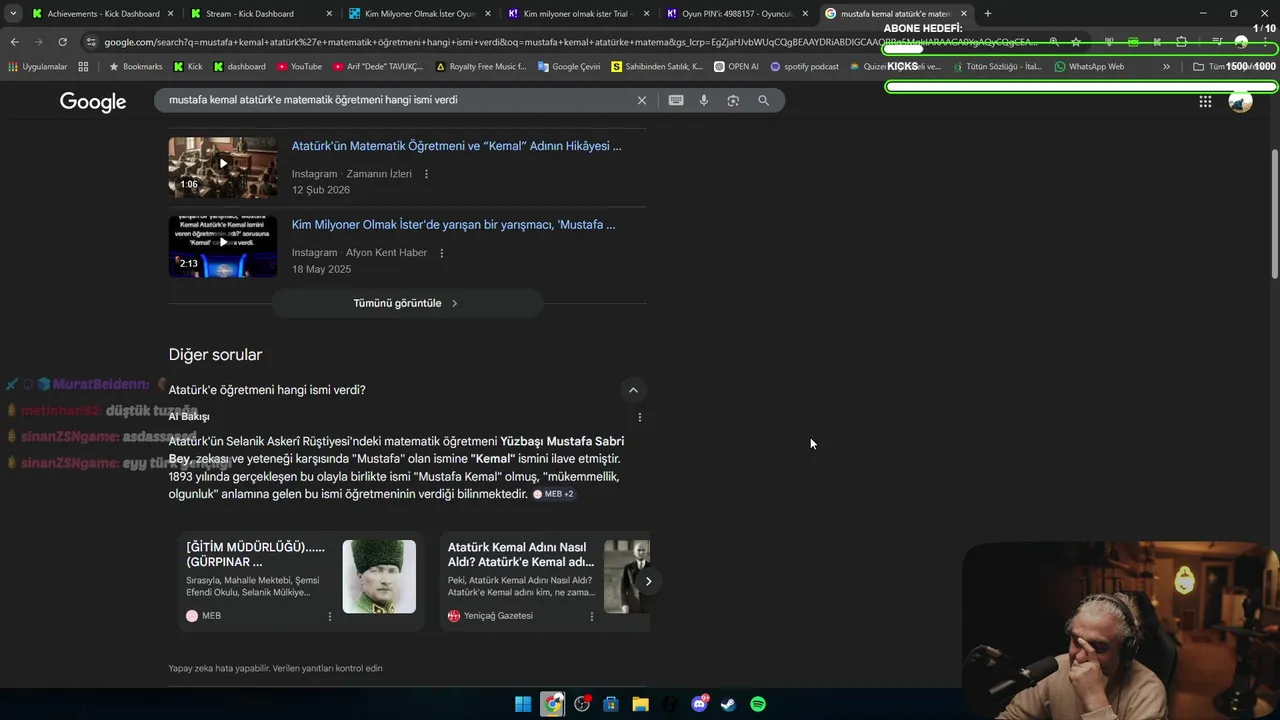The image size is (1280, 720).
Task: Open the Google account avatar menu
Action: pyautogui.click(x=1240, y=101)
